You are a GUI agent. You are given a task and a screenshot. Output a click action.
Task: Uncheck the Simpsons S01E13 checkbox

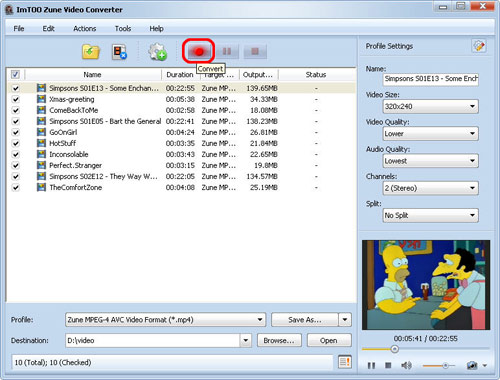pyautogui.click(x=15, y=88)
